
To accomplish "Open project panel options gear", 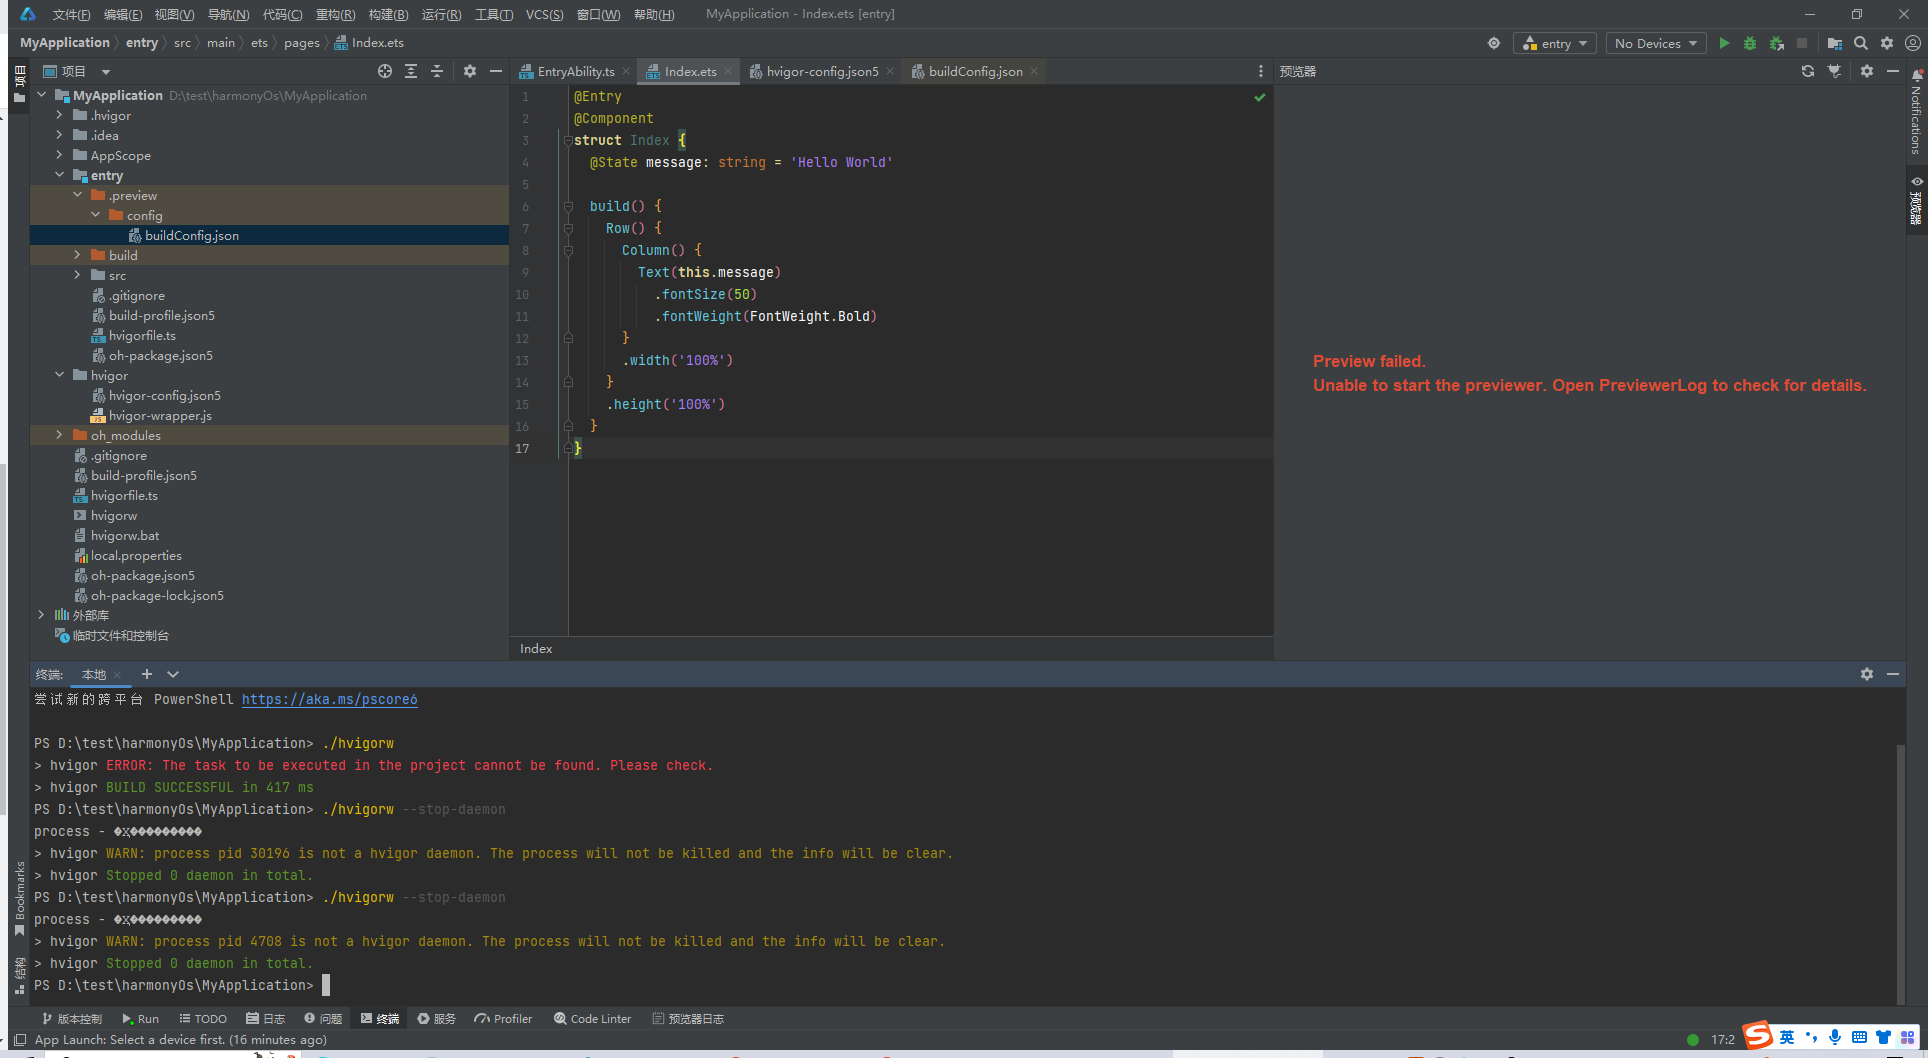I will tap(470, 71).
